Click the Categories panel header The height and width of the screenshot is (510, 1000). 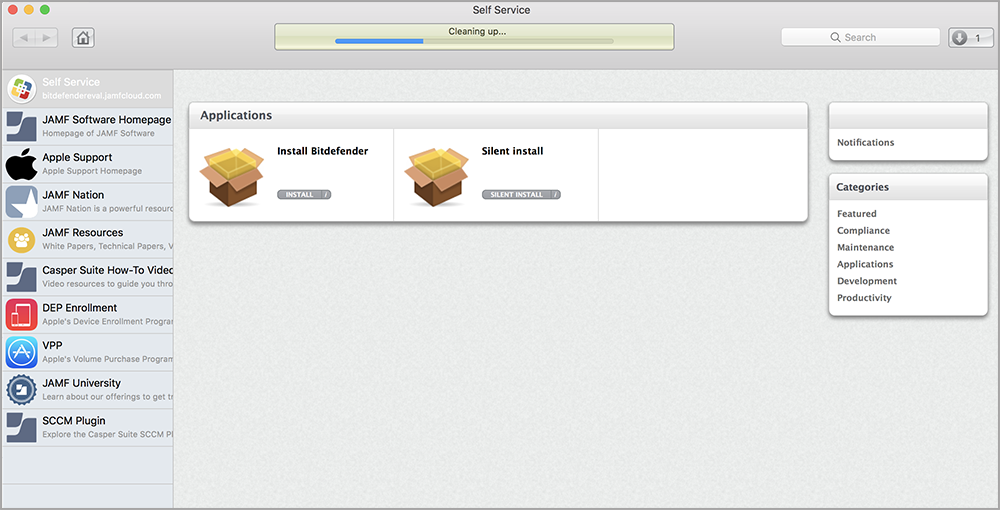(908, 187)
